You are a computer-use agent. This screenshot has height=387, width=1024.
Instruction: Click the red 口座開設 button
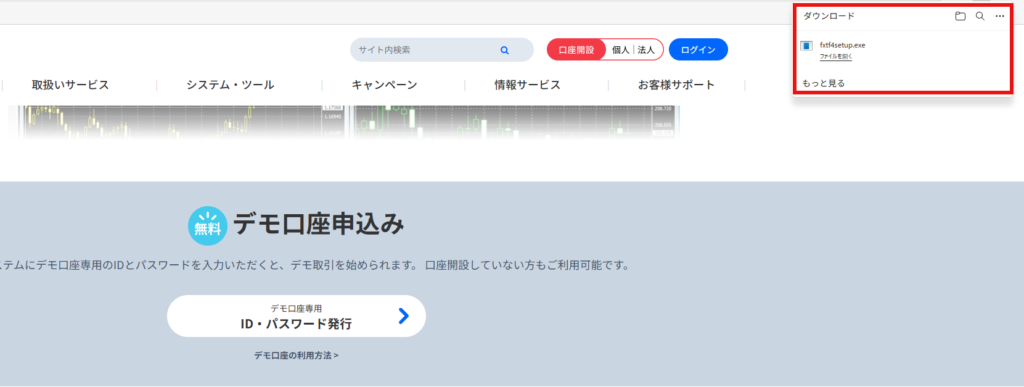coord(576,50)
